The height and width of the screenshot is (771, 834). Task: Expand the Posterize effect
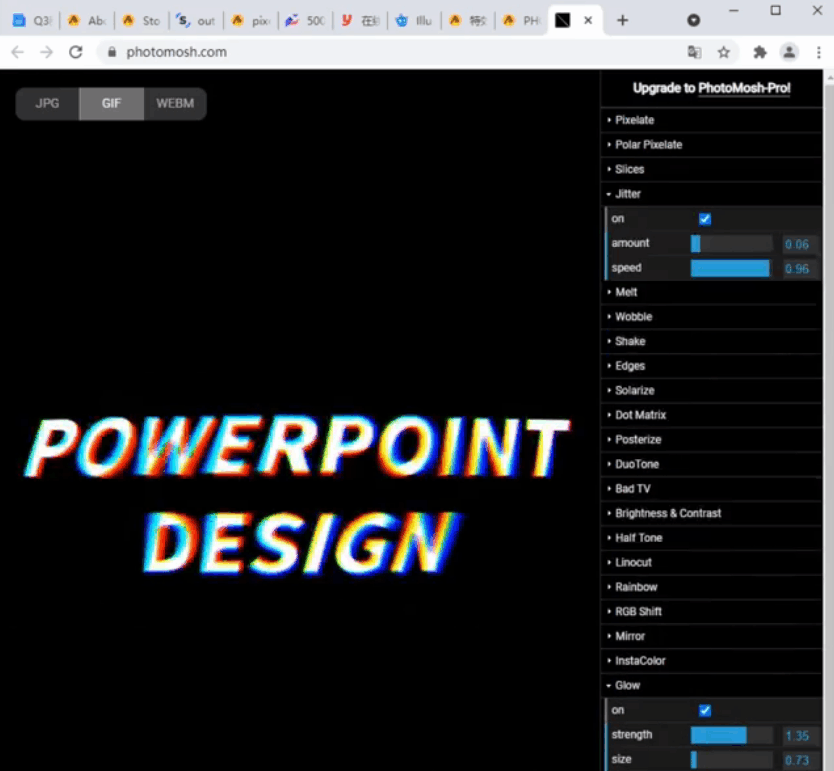(x=711, y=440)
